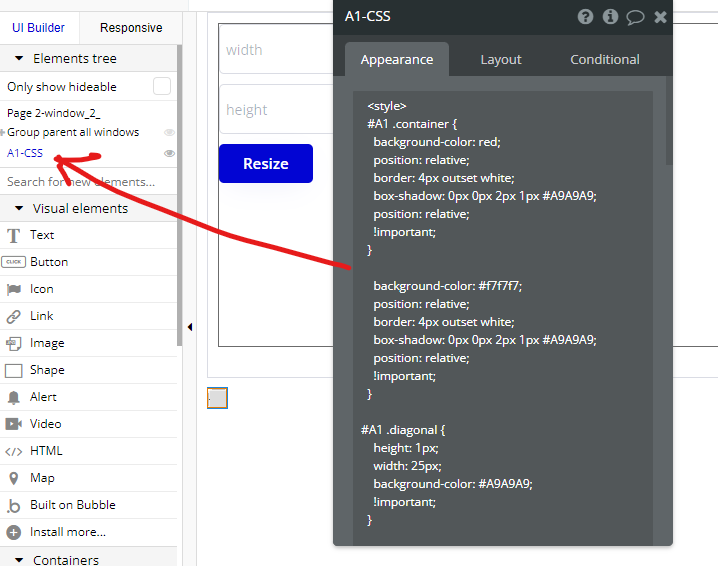The height and width of the screenshot is (566, 718).
Task: Open the comment bubble in A1-CSS header
Action: (635, 17)
